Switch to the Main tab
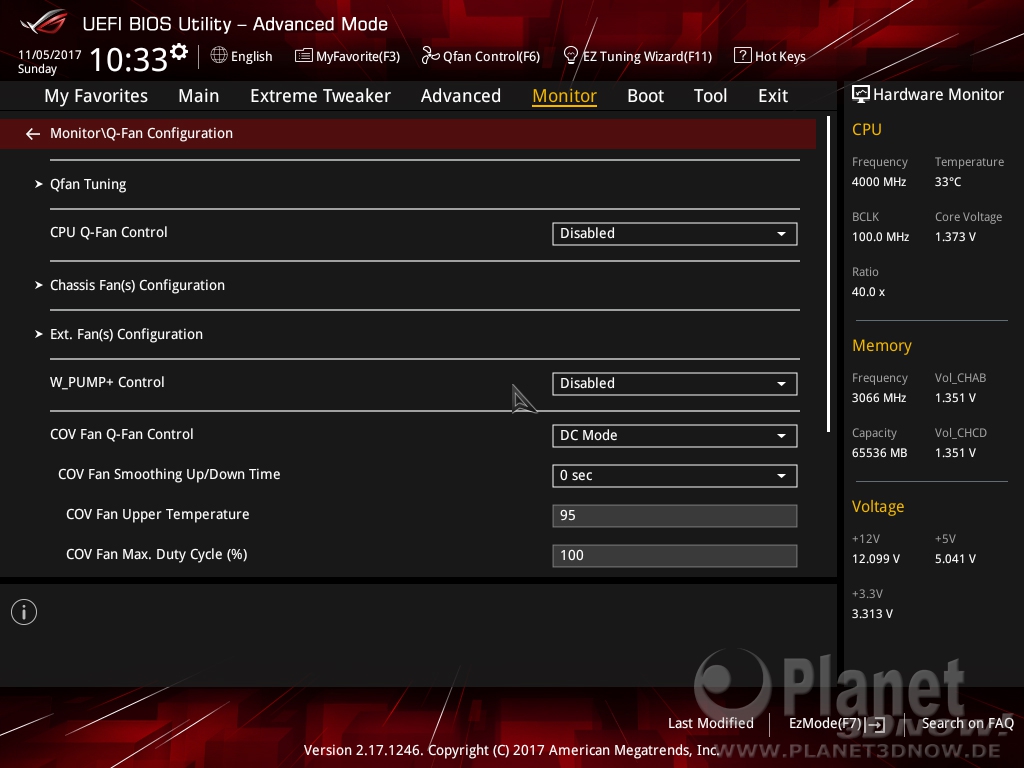This screenshot has width=1024, height=768. point(199,96)
